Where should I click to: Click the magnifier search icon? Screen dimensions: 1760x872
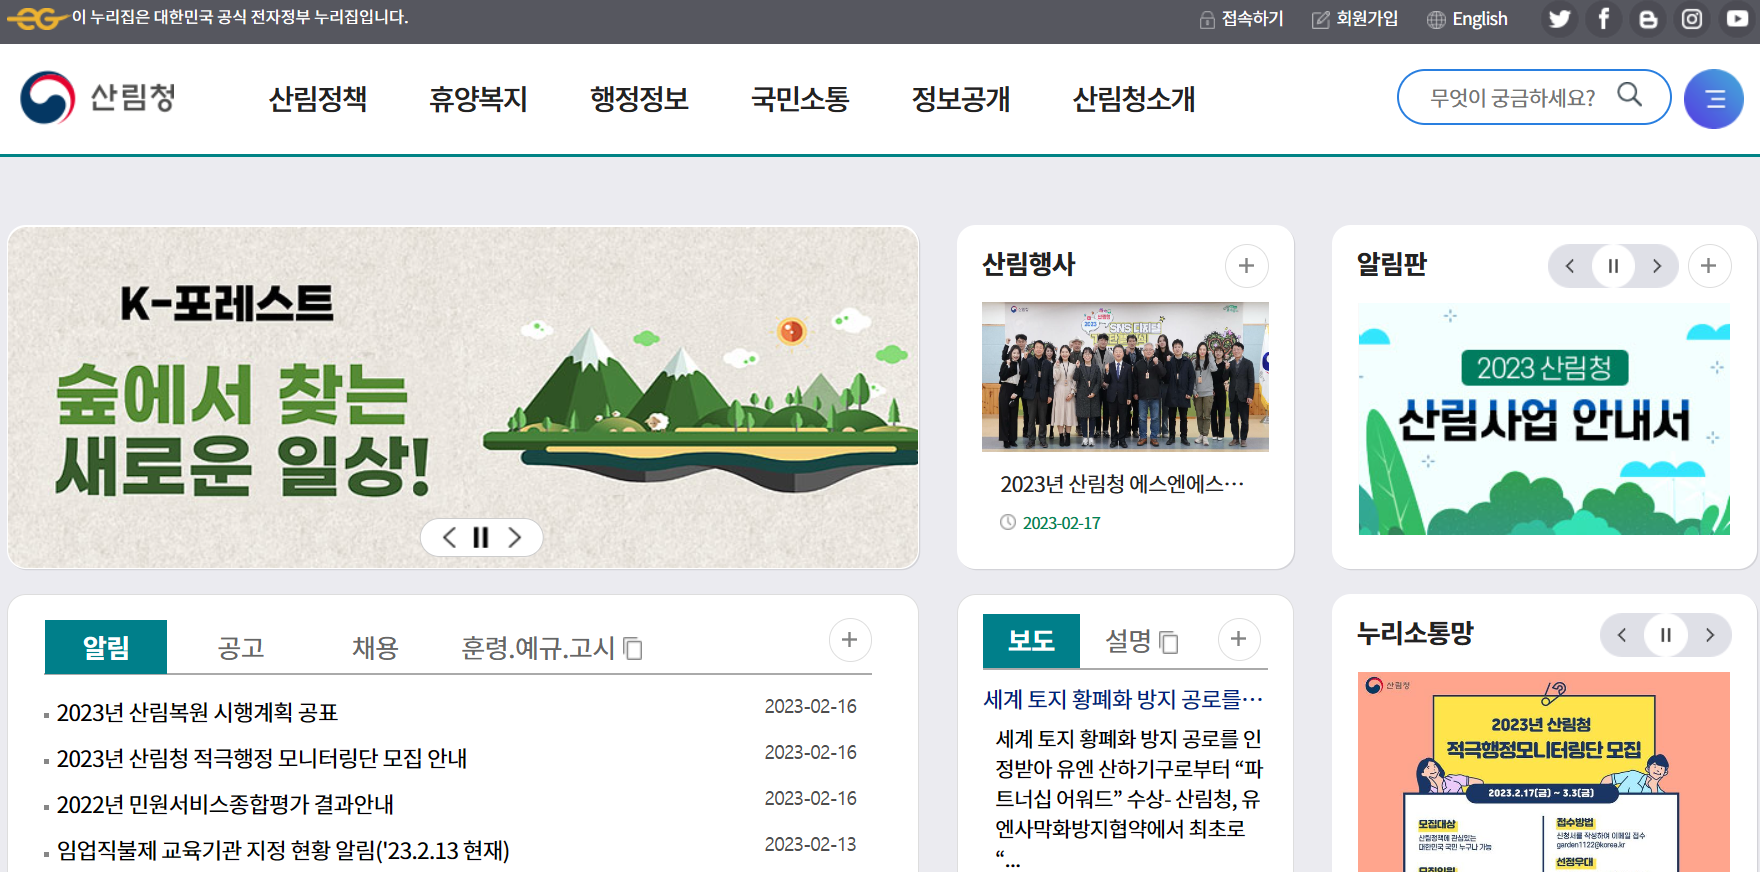point(1630,95)
